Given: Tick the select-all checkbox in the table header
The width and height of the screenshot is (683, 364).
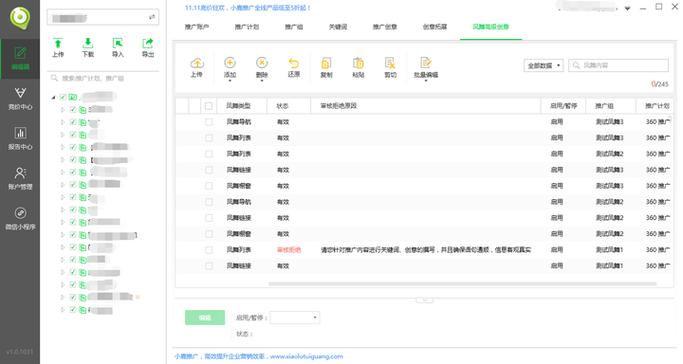Looking at the screenshot, I should 209,106.
